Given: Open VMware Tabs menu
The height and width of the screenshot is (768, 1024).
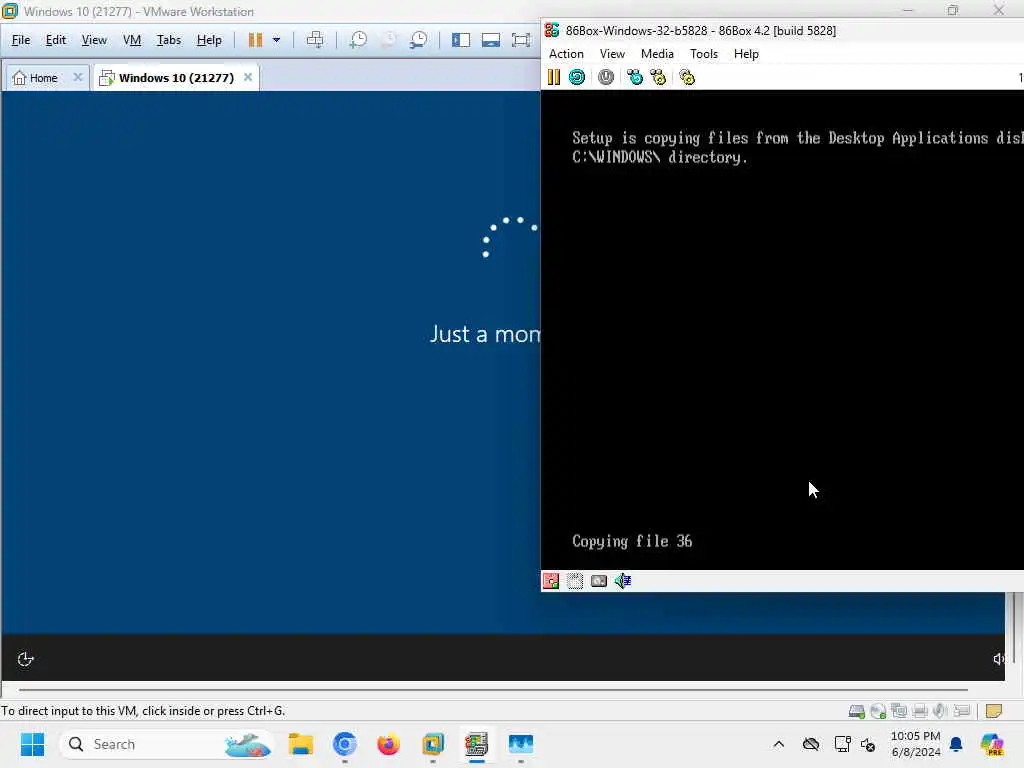Looking at the screenshot, I should (x=168, y=40).
